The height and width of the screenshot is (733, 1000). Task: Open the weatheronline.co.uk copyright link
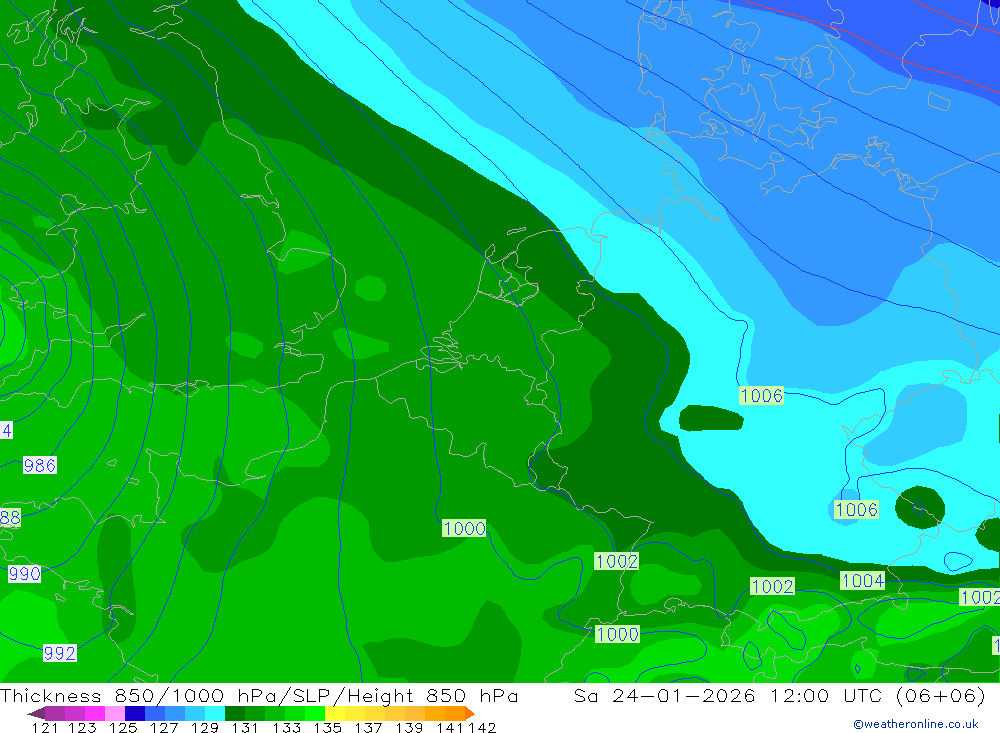click(915, 724)
